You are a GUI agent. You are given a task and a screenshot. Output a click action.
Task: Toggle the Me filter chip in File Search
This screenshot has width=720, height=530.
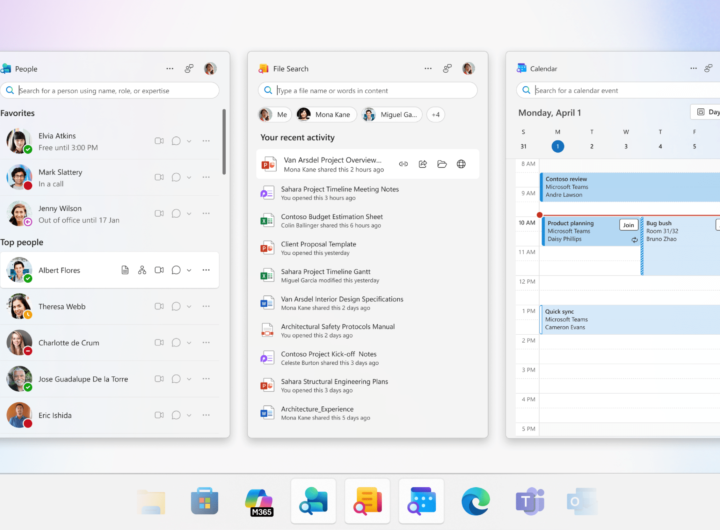pyautogui.click(x=272, y=115)
